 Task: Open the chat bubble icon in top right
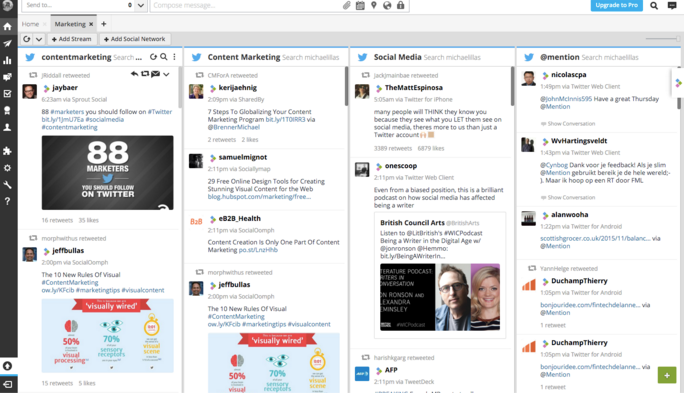672,6
